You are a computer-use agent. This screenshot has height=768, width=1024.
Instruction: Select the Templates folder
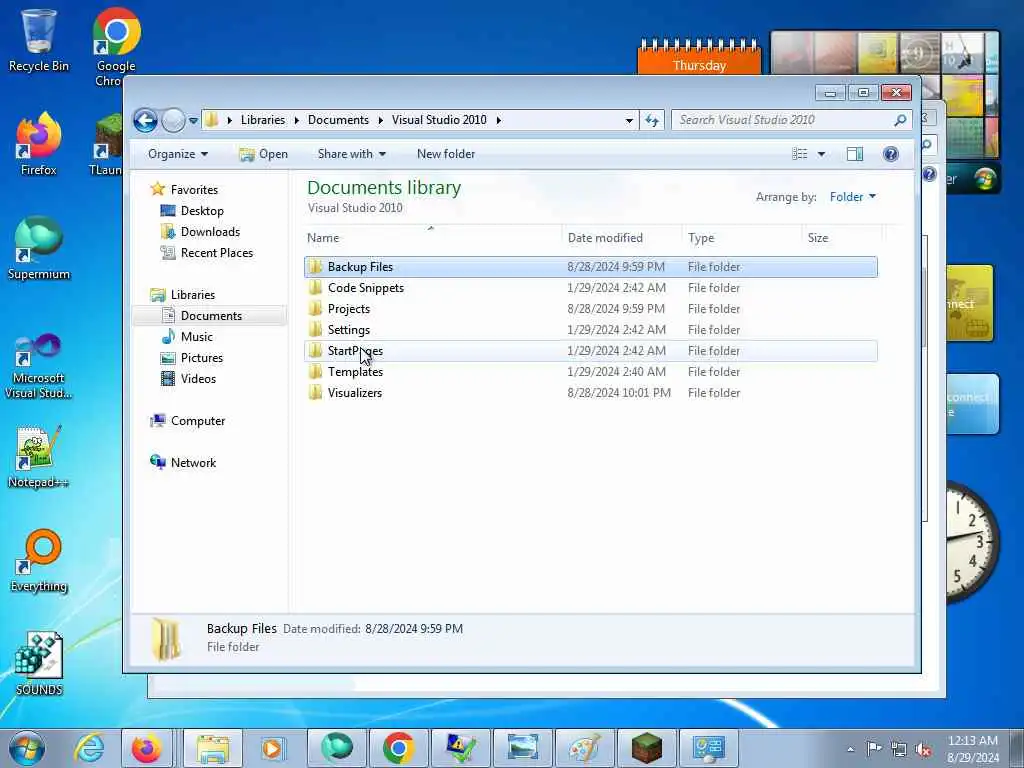pos(590,372)
